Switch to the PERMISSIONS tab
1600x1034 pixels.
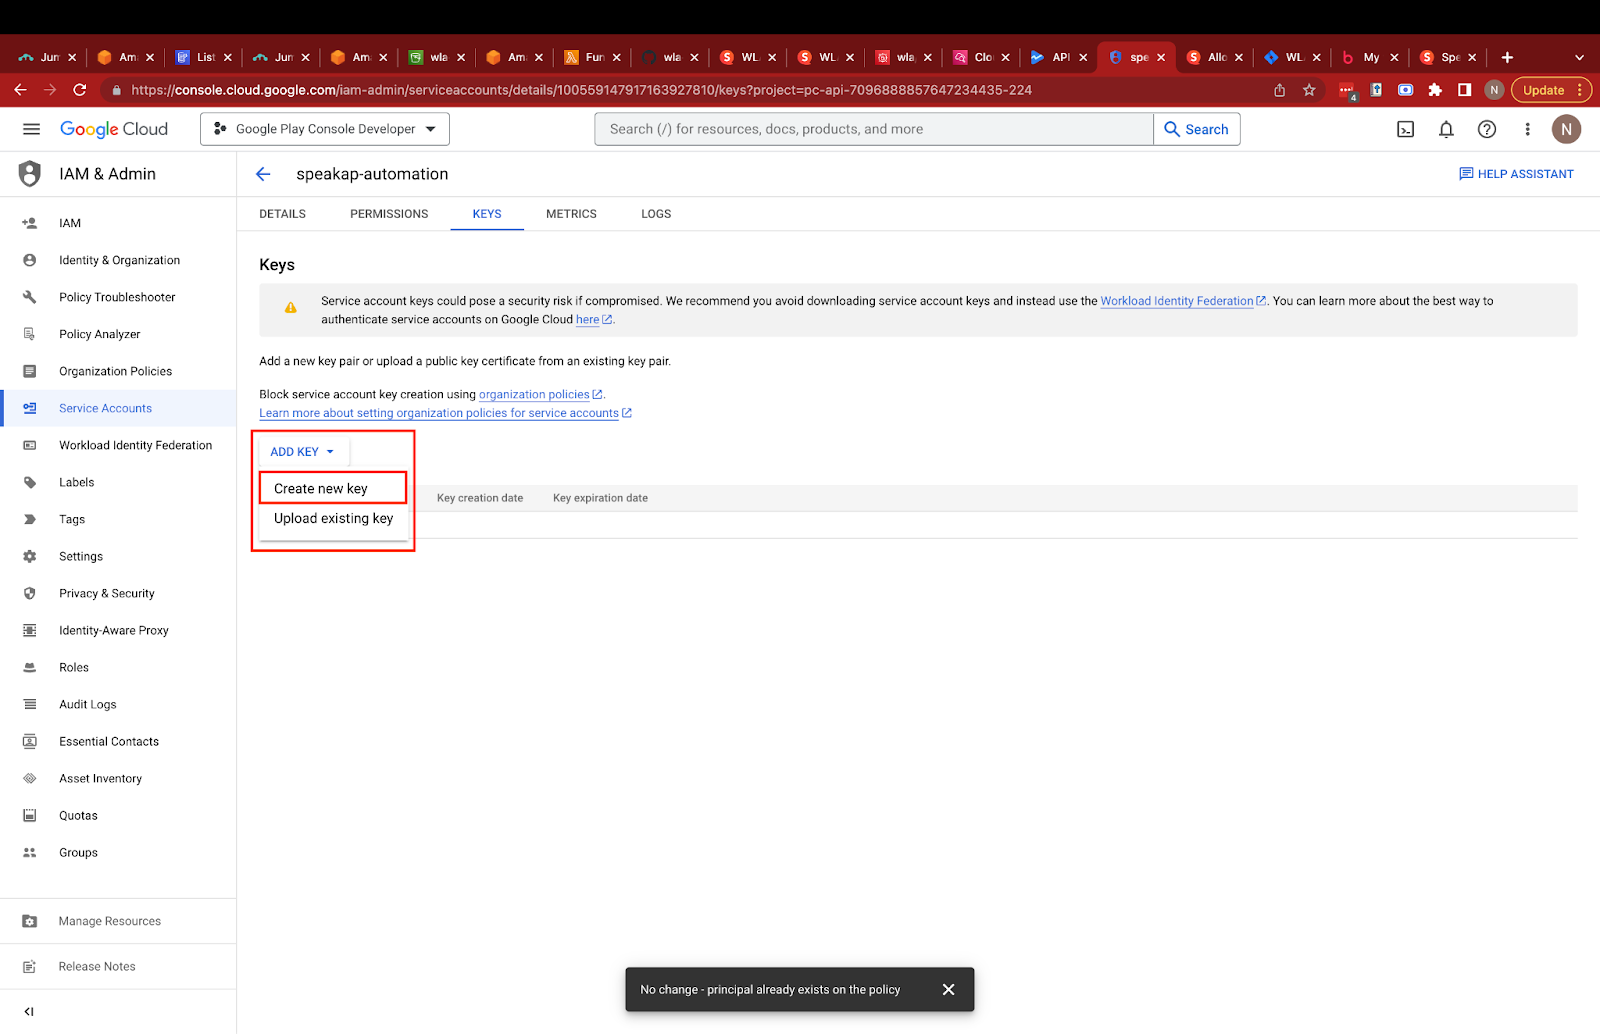(389, 214)
